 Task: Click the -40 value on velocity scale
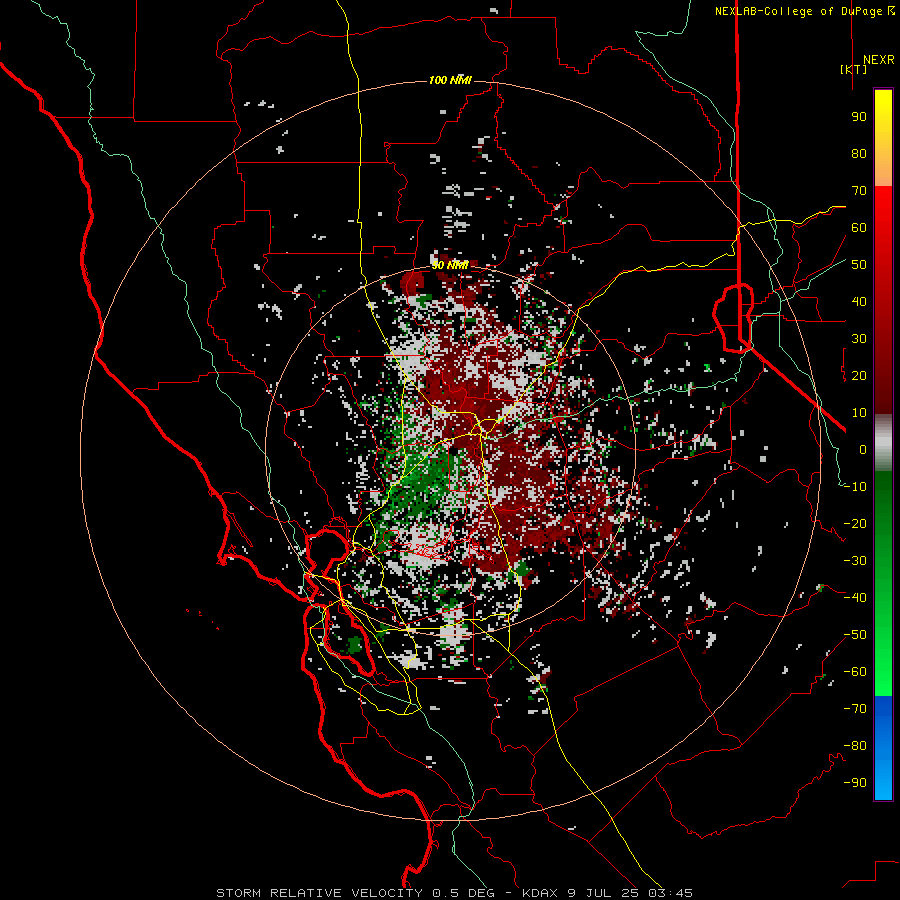855,598
